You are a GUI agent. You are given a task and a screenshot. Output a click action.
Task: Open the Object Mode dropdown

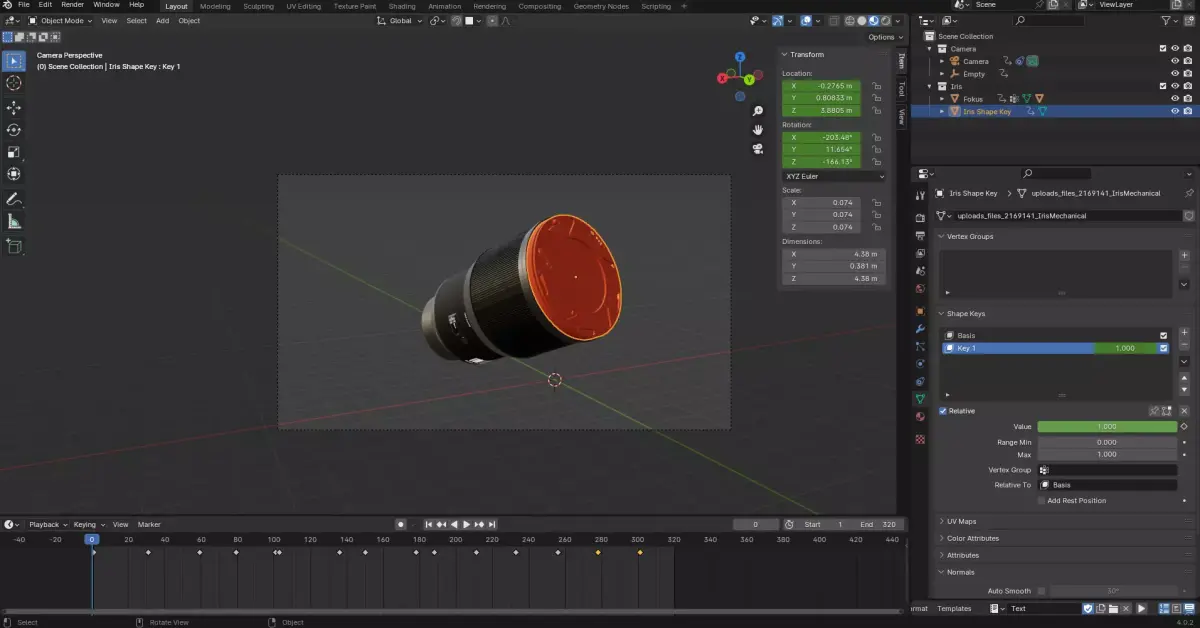(x=61, y=20)
